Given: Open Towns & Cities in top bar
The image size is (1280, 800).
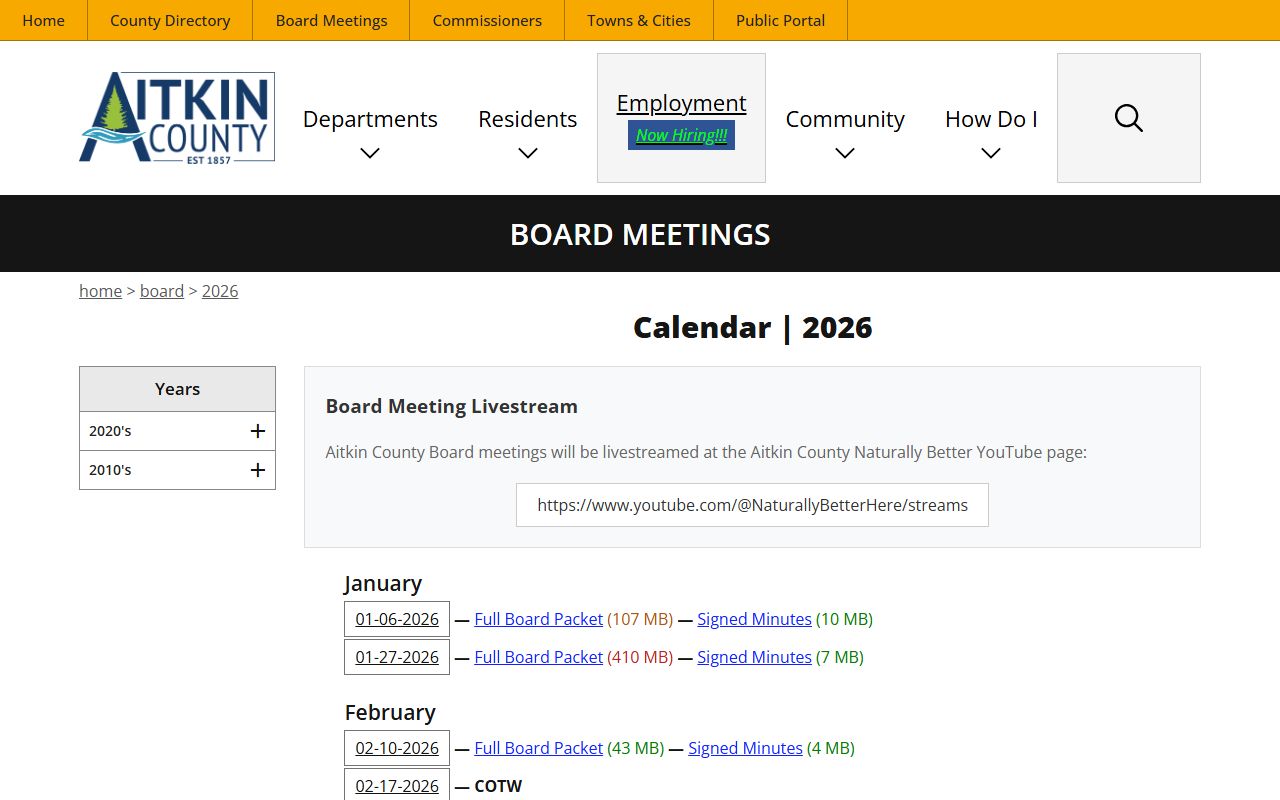Looking at the screenshot, I should point(639,20).
